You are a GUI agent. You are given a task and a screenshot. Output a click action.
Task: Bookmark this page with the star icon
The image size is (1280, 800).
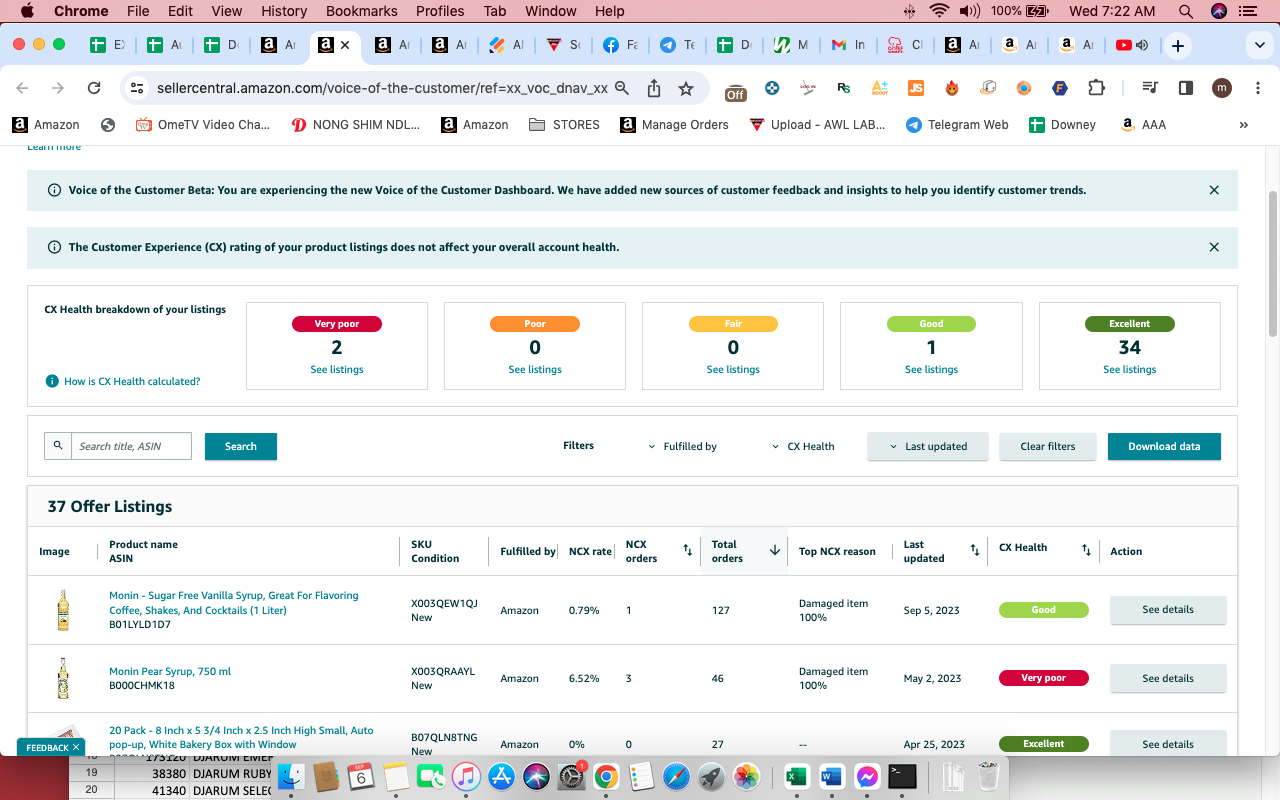686,88
